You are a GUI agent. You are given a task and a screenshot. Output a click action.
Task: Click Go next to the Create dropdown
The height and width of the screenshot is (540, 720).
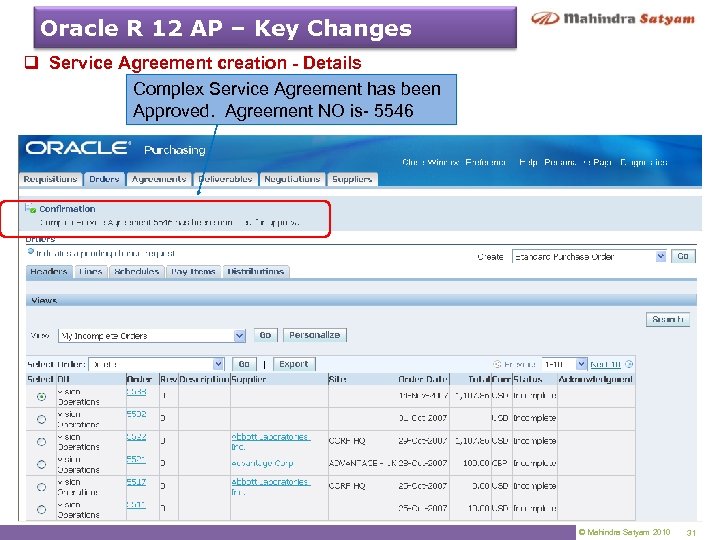click(x=683, y=256)
